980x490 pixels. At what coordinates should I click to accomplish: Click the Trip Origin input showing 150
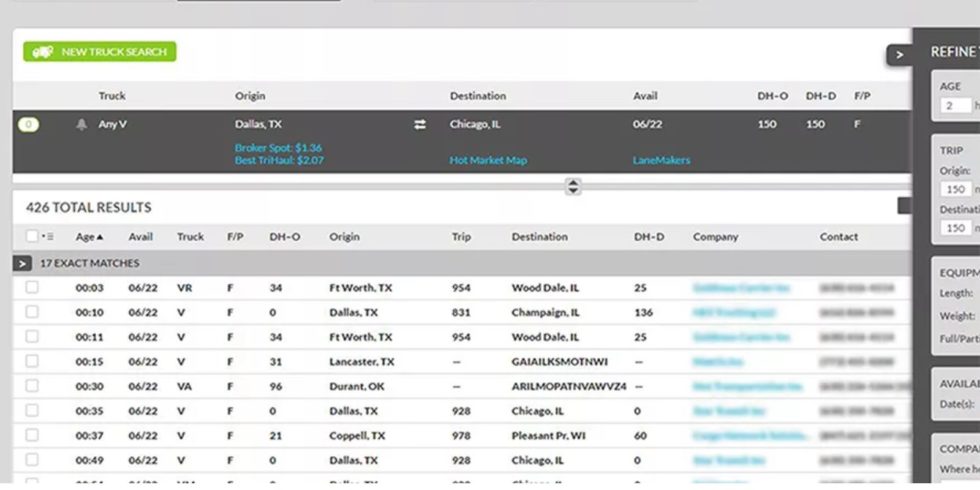pyautogui.click(x=956, y=189)
